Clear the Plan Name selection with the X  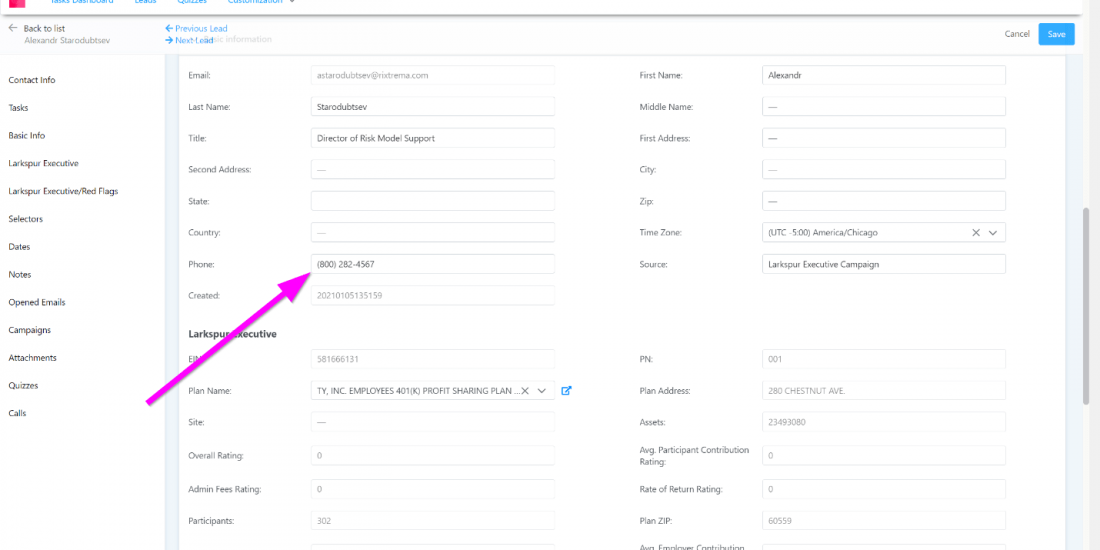pos(525,391)
